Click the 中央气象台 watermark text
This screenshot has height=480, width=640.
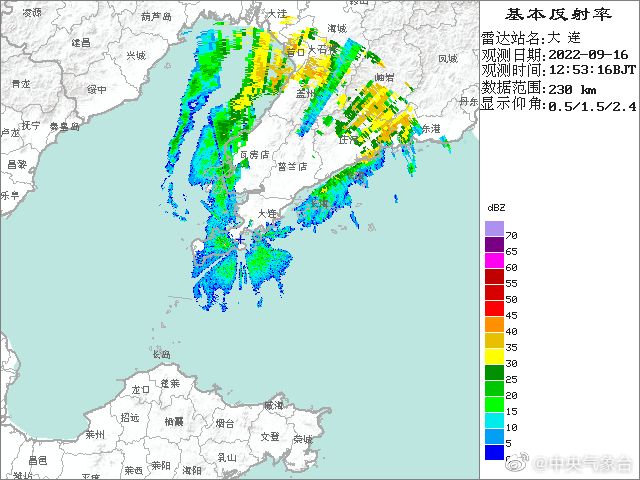[x=584, y=463]
